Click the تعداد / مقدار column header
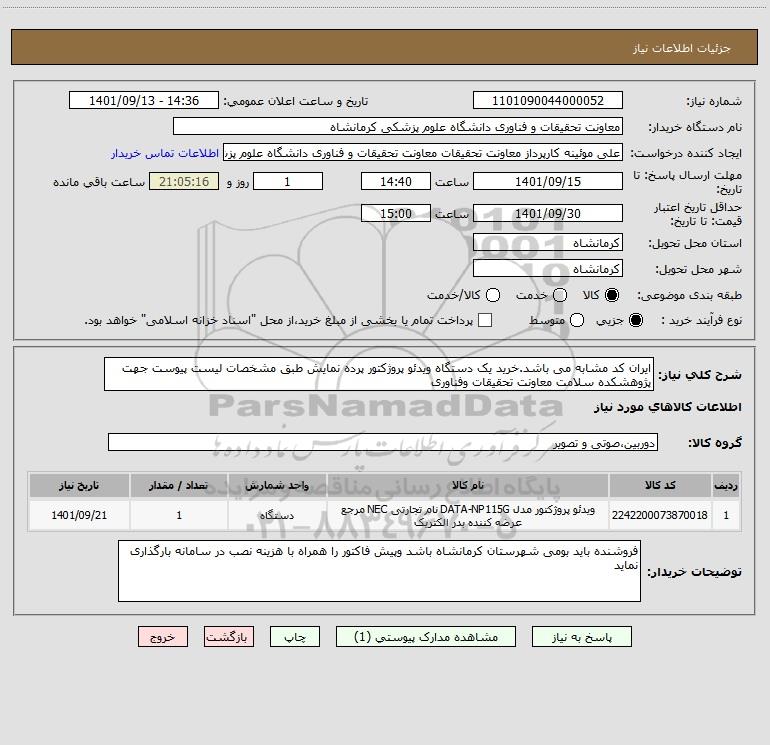The height and width of the screenshot is (745, 770). [179, 485]
